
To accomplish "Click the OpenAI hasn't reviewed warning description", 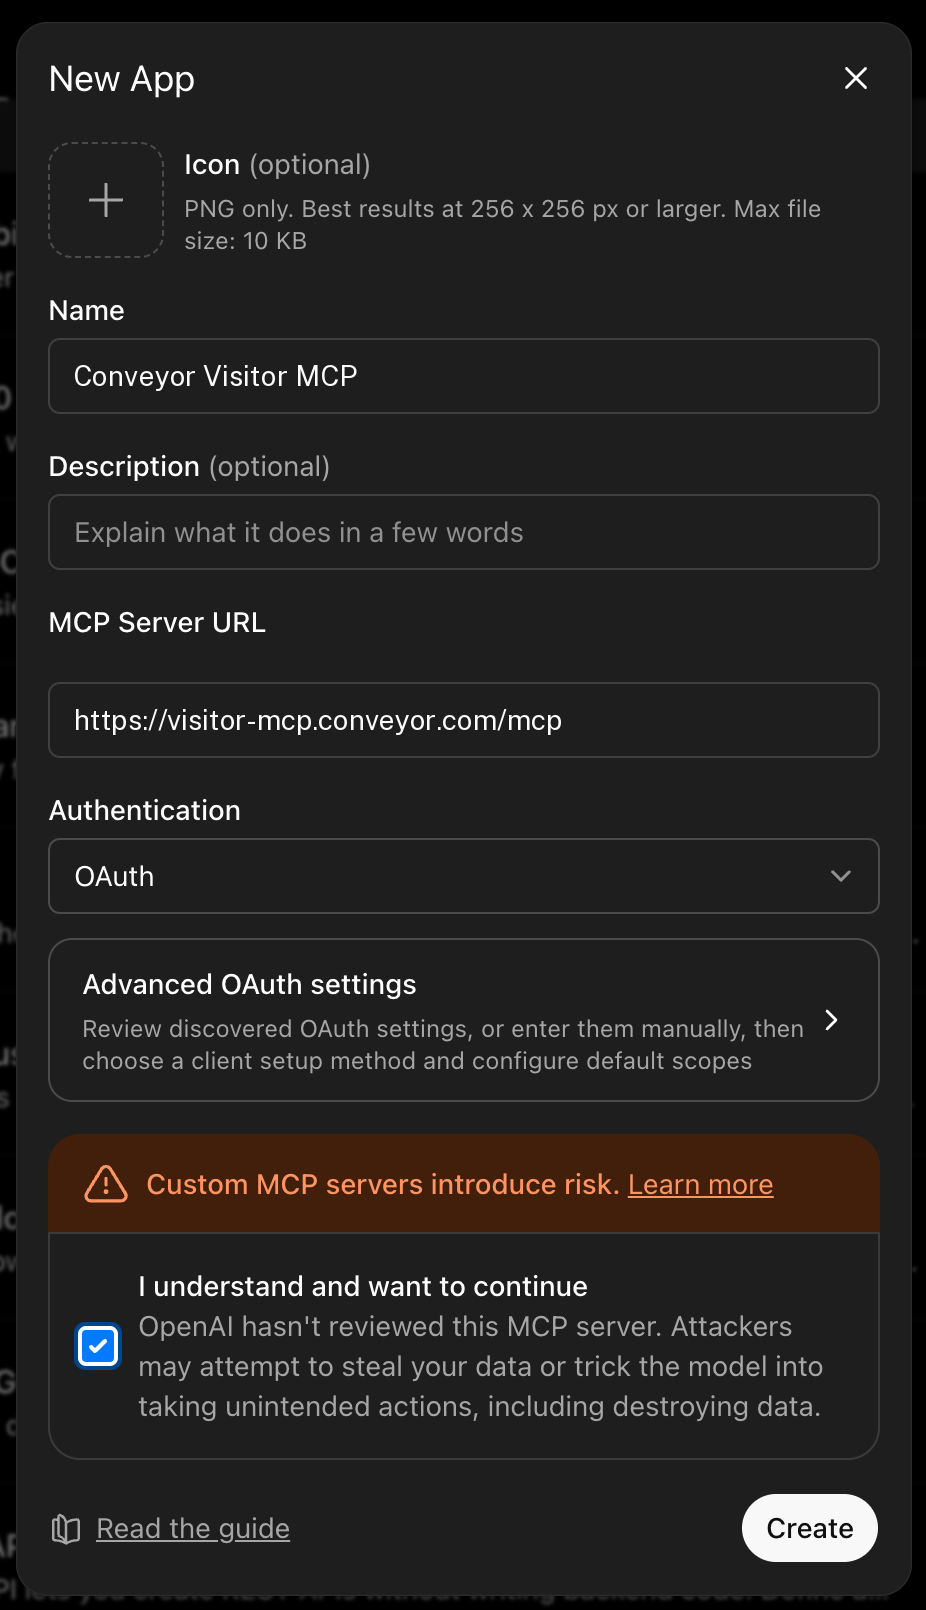I will (481, 1366).
